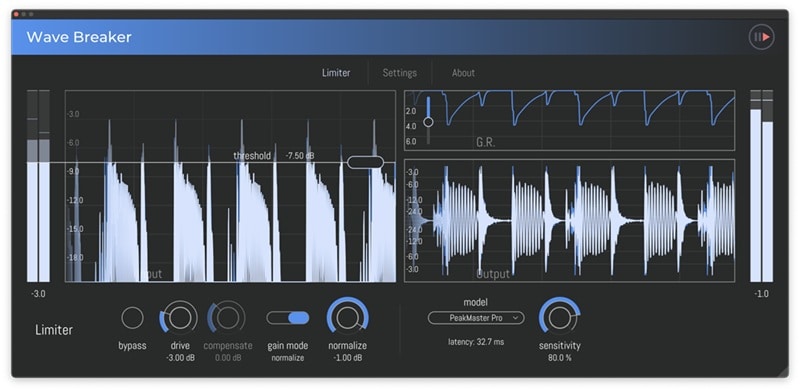Screen dimensions: 800x391
Task: Switch to the Limiter tab
Action: coord(336,72)
